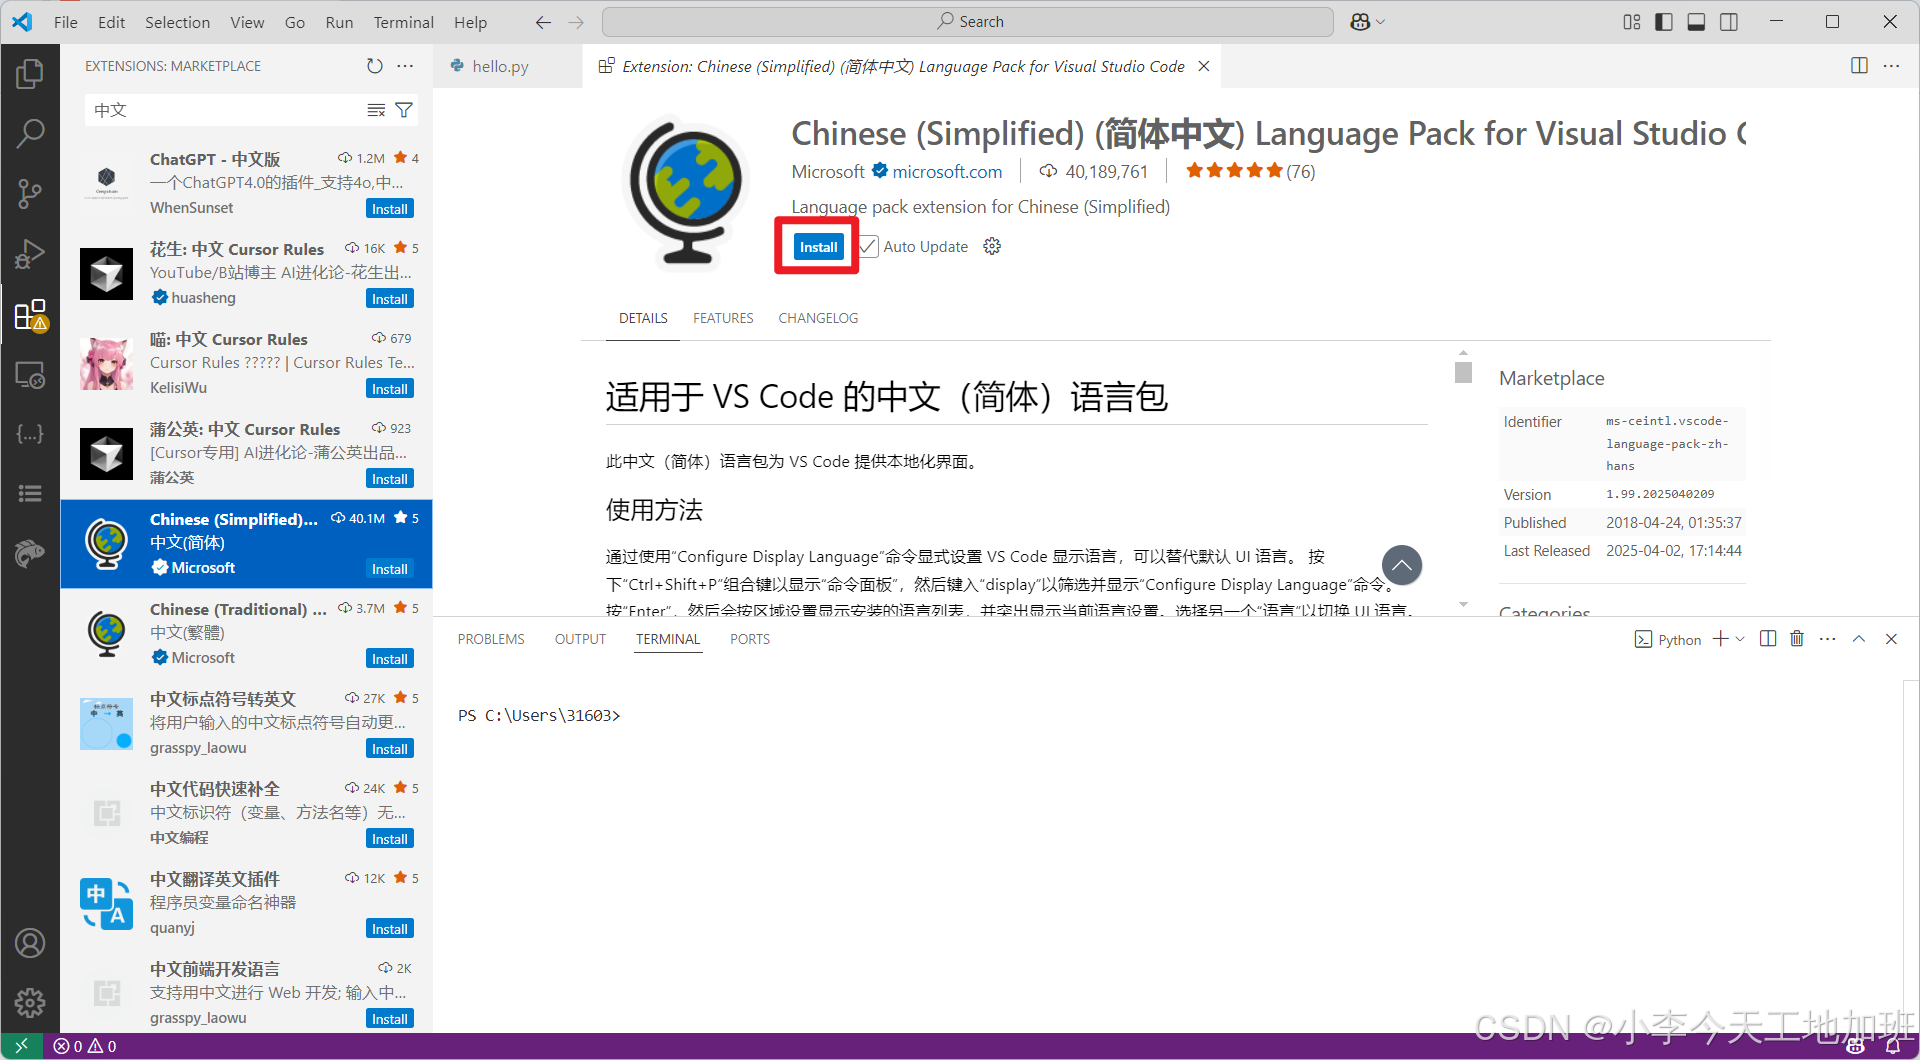Select the 花生: 中文 Cursor Rules extension

click(246, 274)
